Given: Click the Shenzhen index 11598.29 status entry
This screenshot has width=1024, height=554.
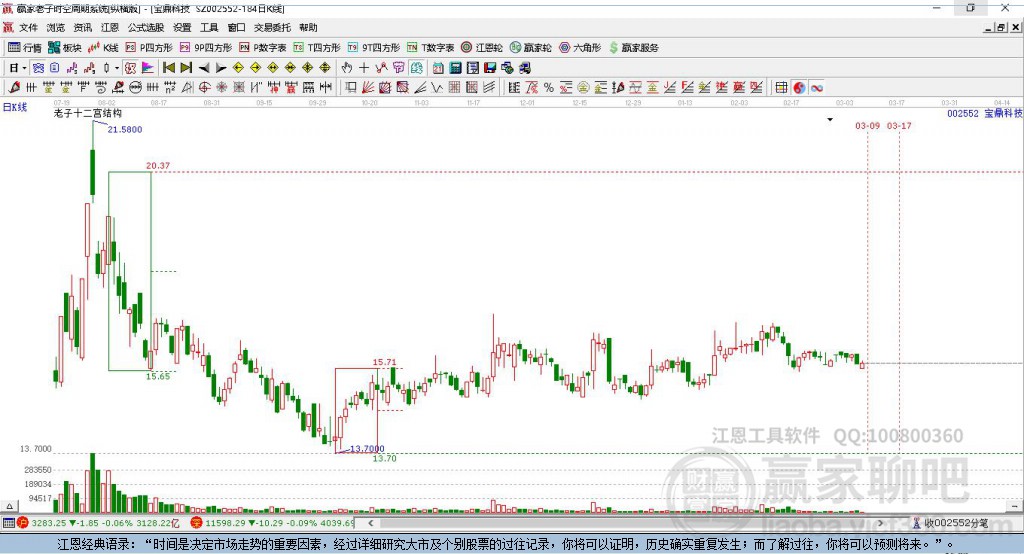Looking at the screenshot, I should (273, 523).
